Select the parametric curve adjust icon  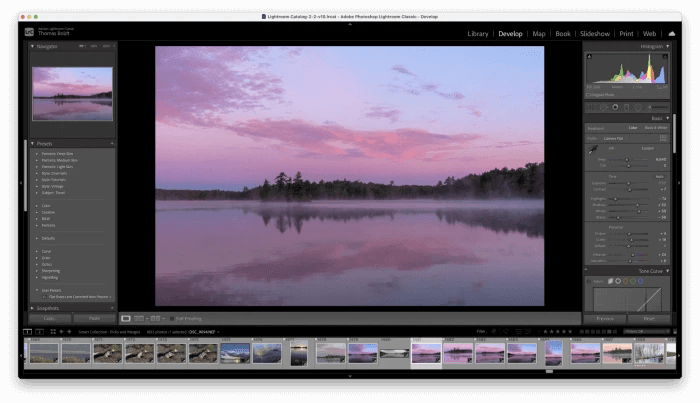610,281
